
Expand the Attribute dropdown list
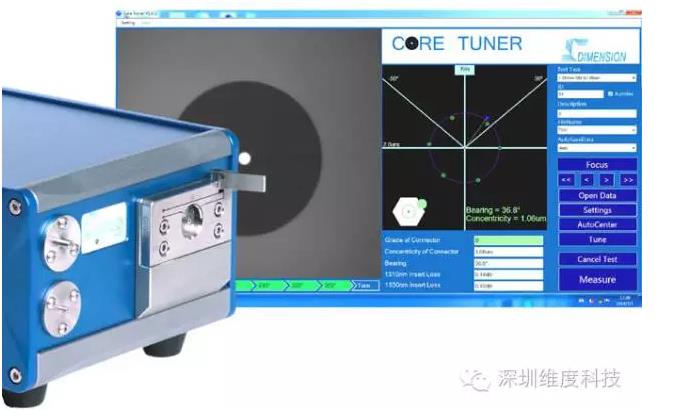point(596,130)
